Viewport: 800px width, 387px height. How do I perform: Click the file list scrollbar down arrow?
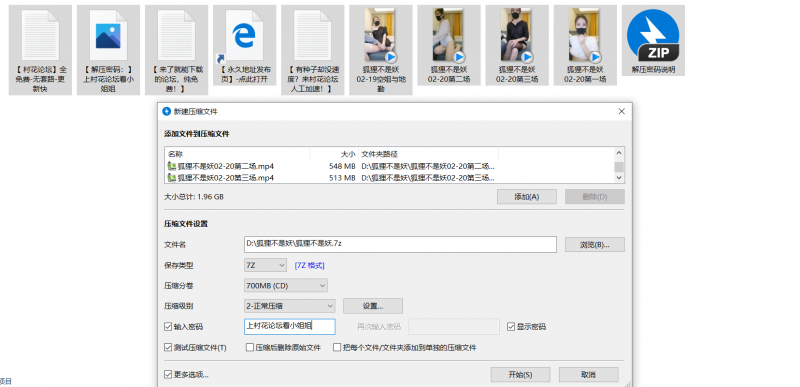tap(619, 177)
